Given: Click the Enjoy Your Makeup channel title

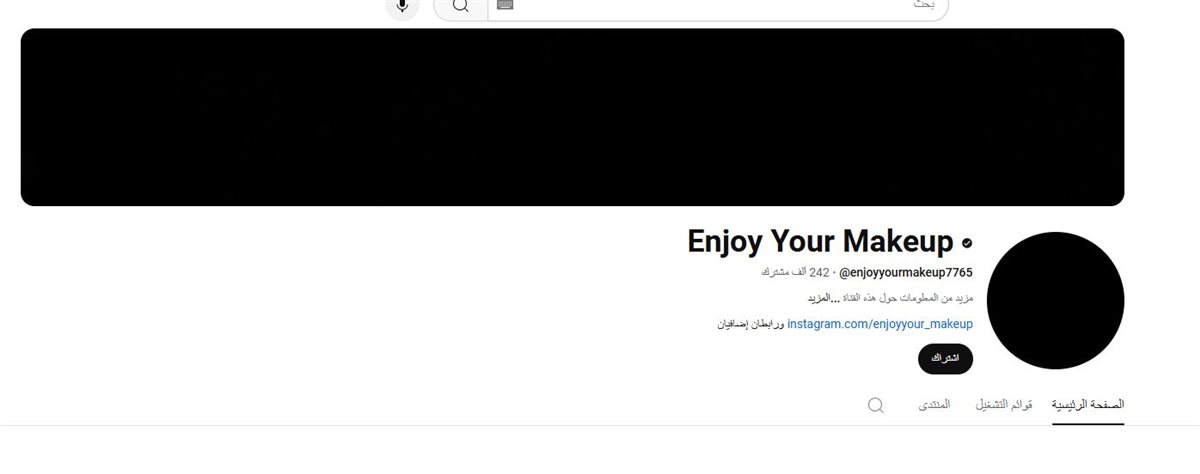Looking at the screenshot, I should click(821, 242).
